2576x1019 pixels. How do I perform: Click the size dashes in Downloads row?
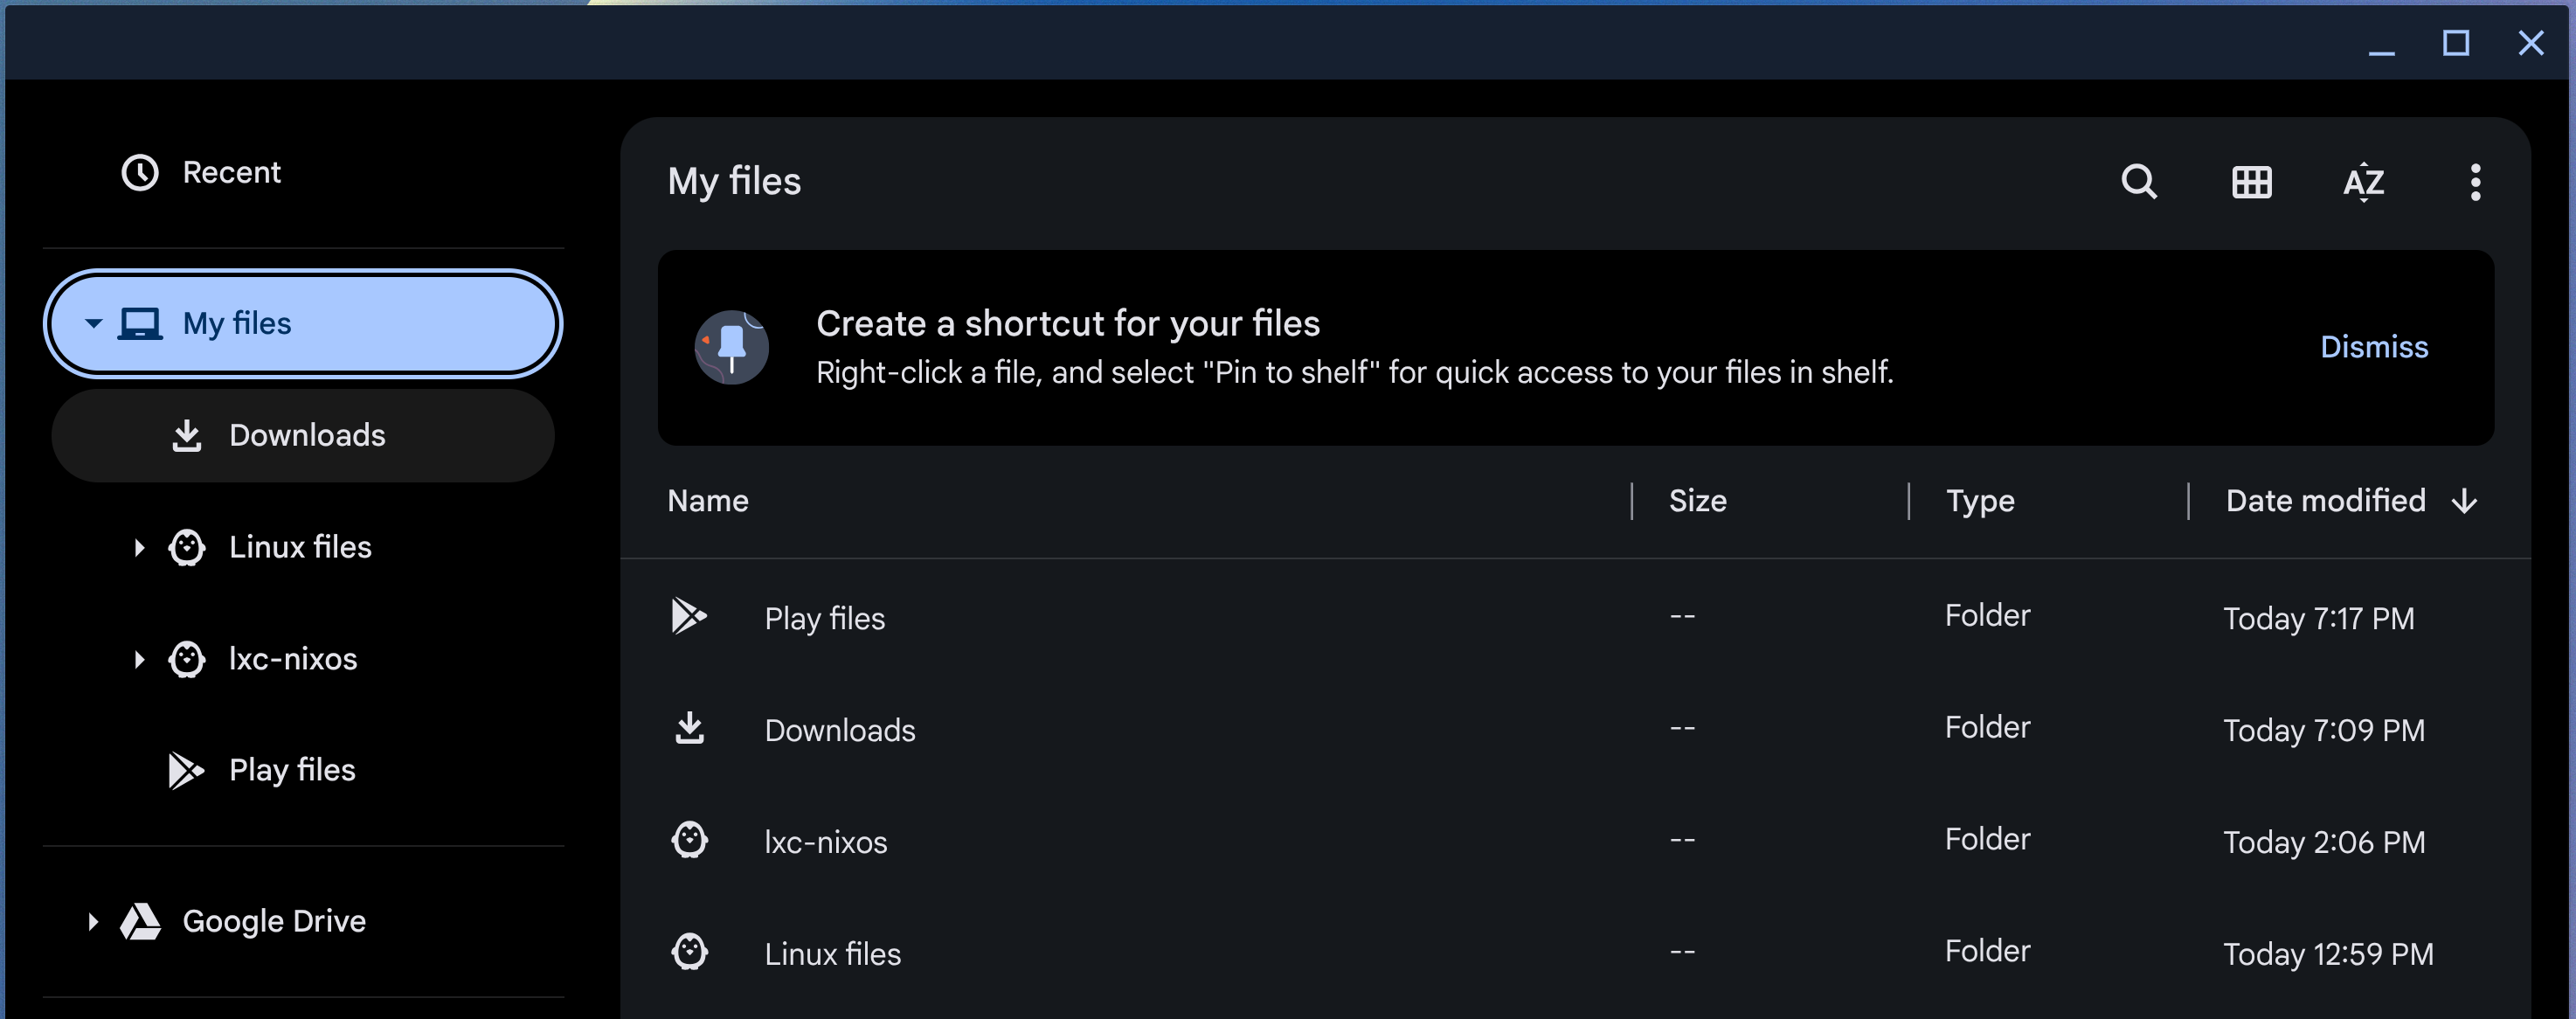[x=1682, y=729]
